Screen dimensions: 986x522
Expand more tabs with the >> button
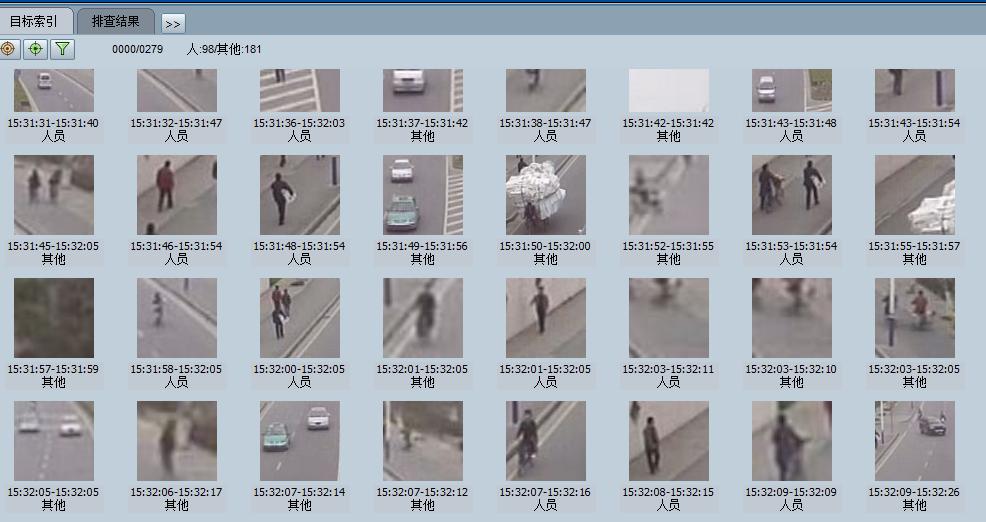tap(172, 23)
